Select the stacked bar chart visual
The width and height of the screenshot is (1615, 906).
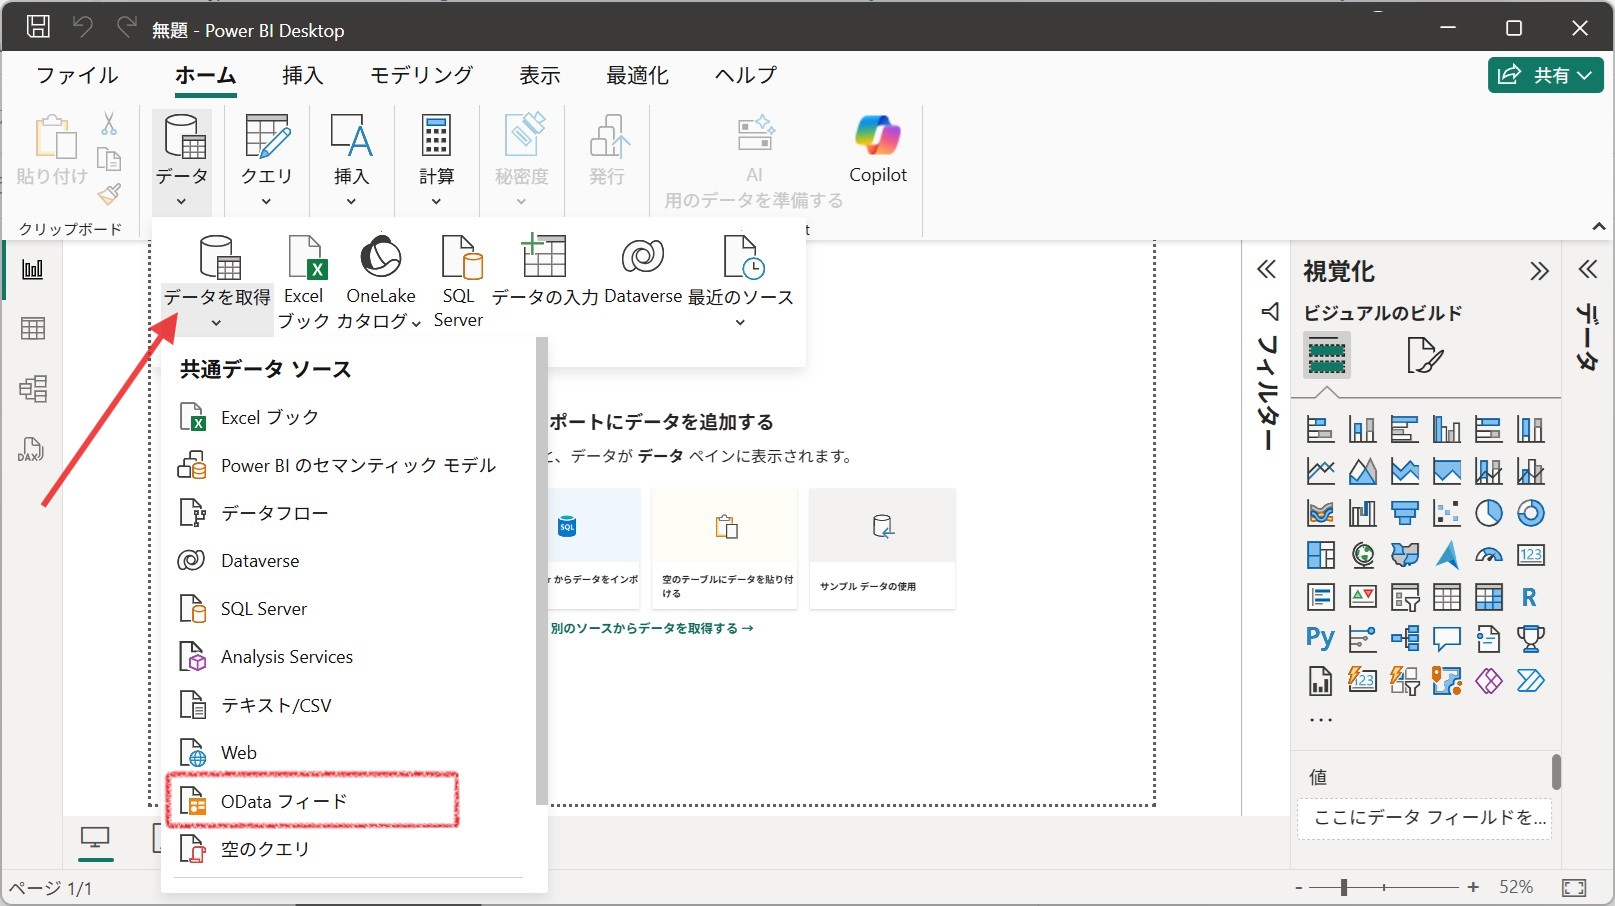click(1320, 430)
